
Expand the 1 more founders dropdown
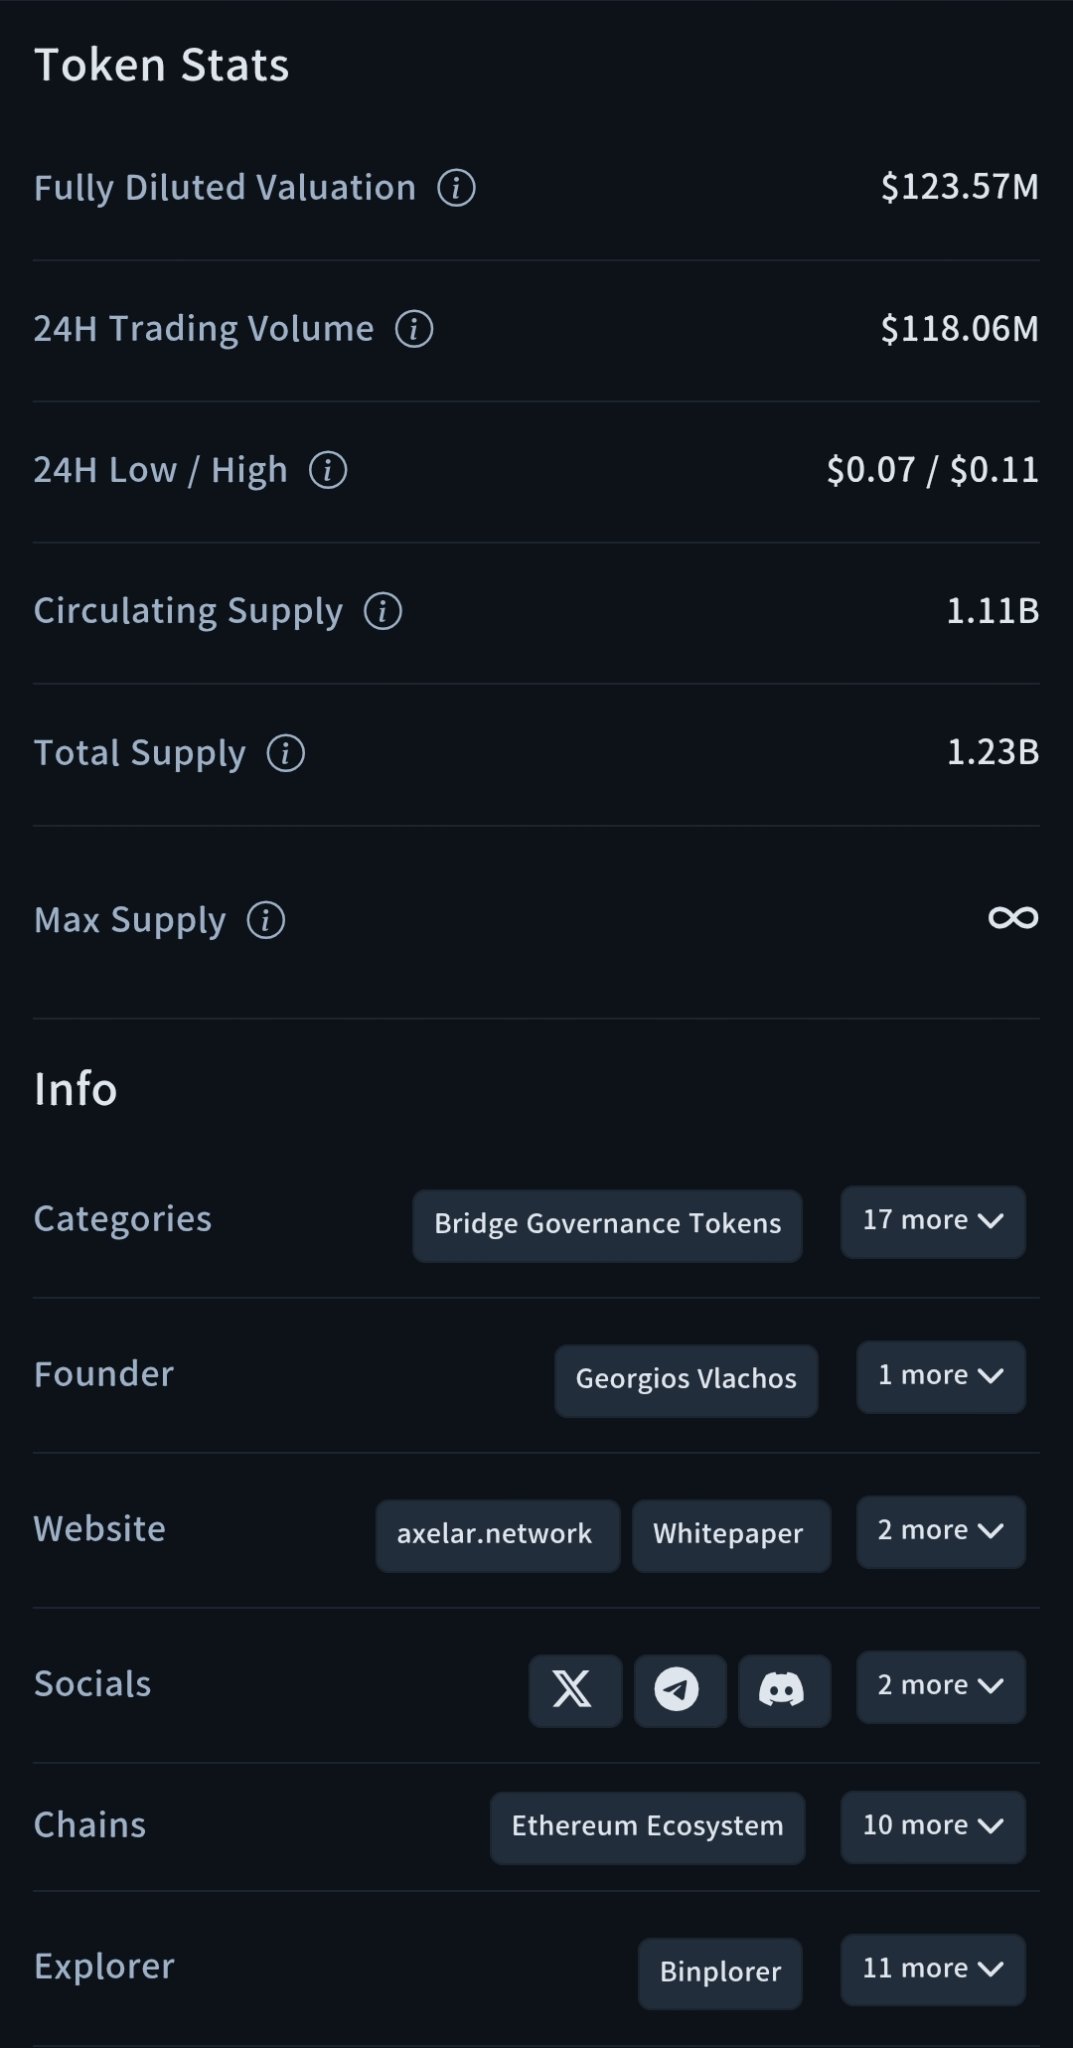940,1376
